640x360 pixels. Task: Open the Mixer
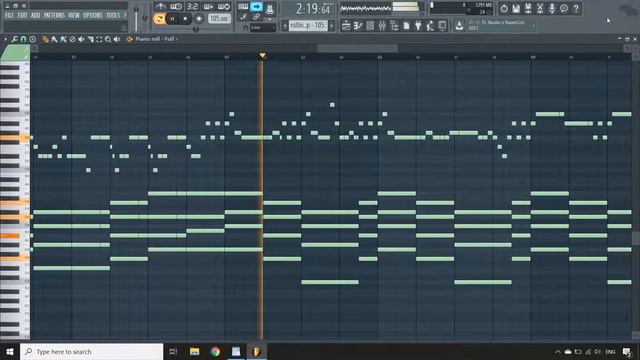(x=382, y=26)
